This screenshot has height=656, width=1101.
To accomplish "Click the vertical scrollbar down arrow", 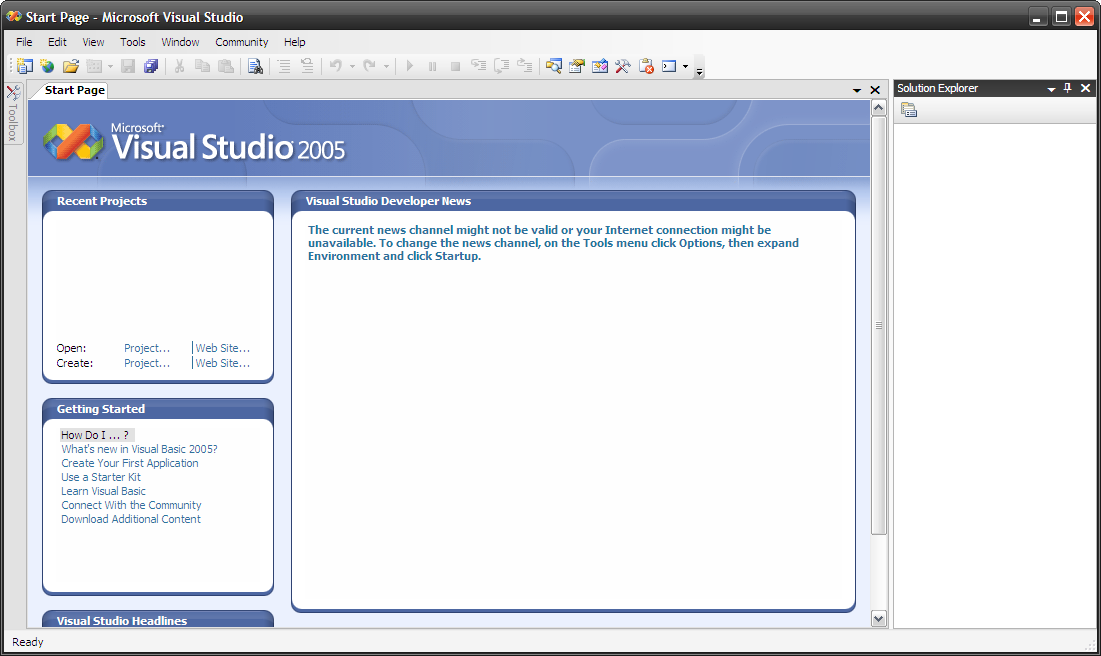I will (x=878, y=619).
